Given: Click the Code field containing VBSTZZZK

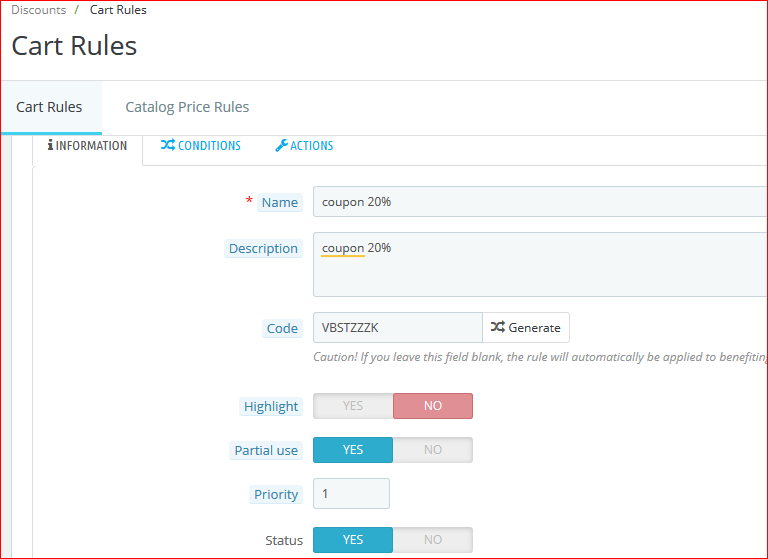Looking at the screenshot, I should (x=397, y=328).
